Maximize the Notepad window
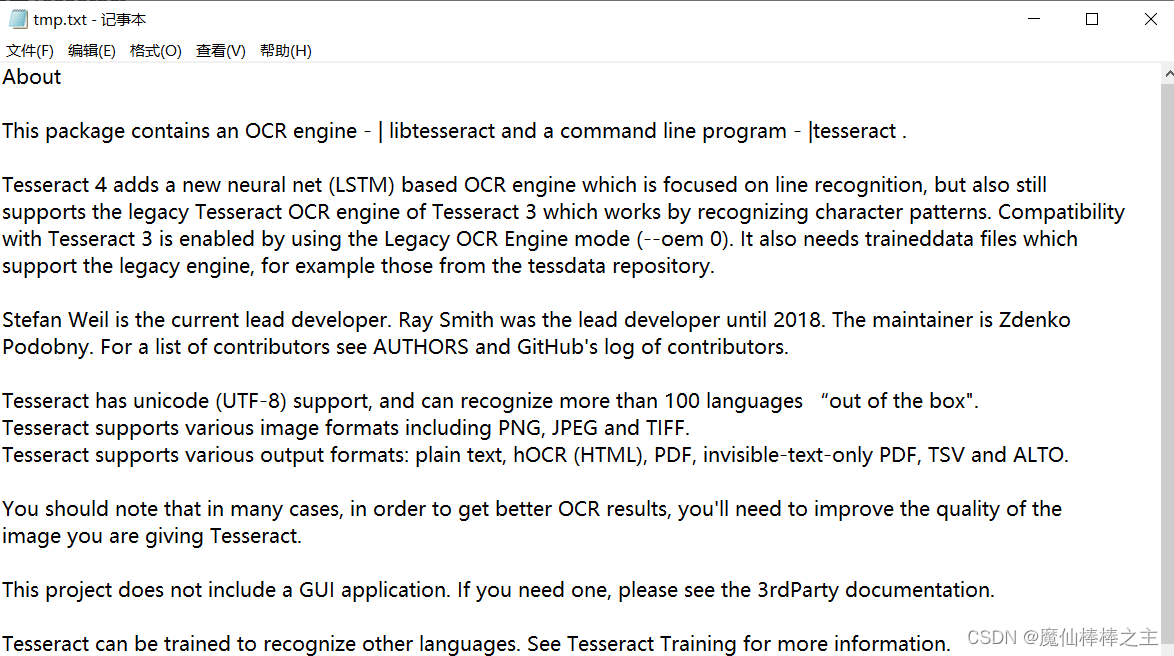Image resolution: width=1174 pixels, height=656 pixels. [x=1092, y=19]
